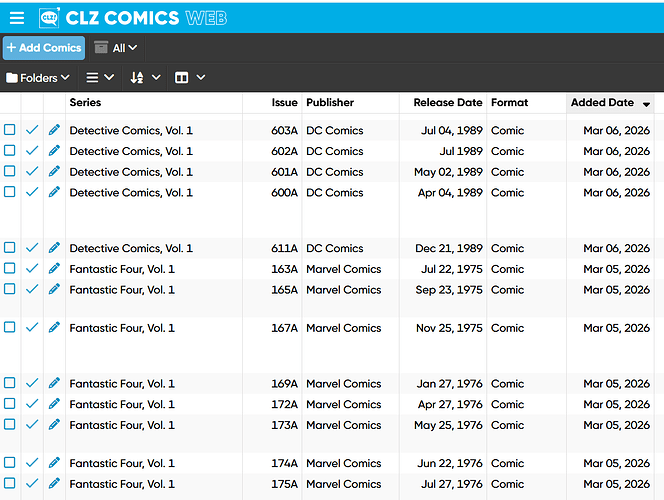Click the edit pencil for Fantastic Four 175A

click(54, 483)
